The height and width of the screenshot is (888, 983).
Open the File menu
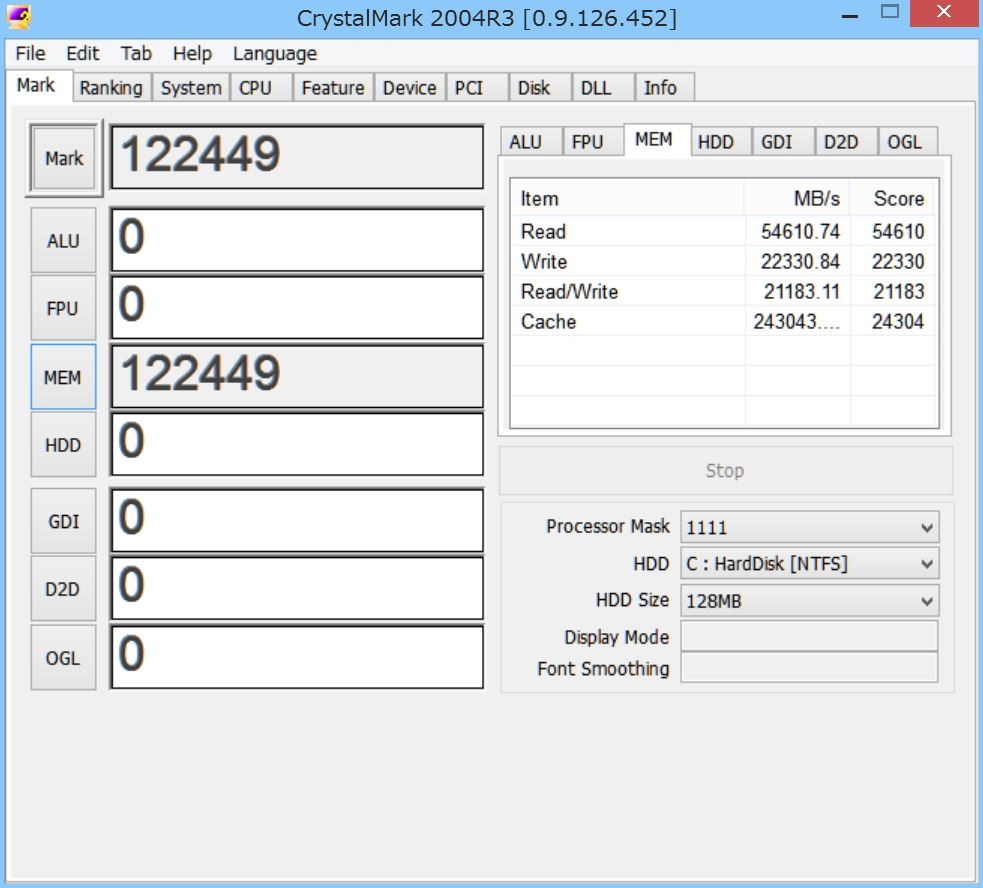tap(30, 54)
